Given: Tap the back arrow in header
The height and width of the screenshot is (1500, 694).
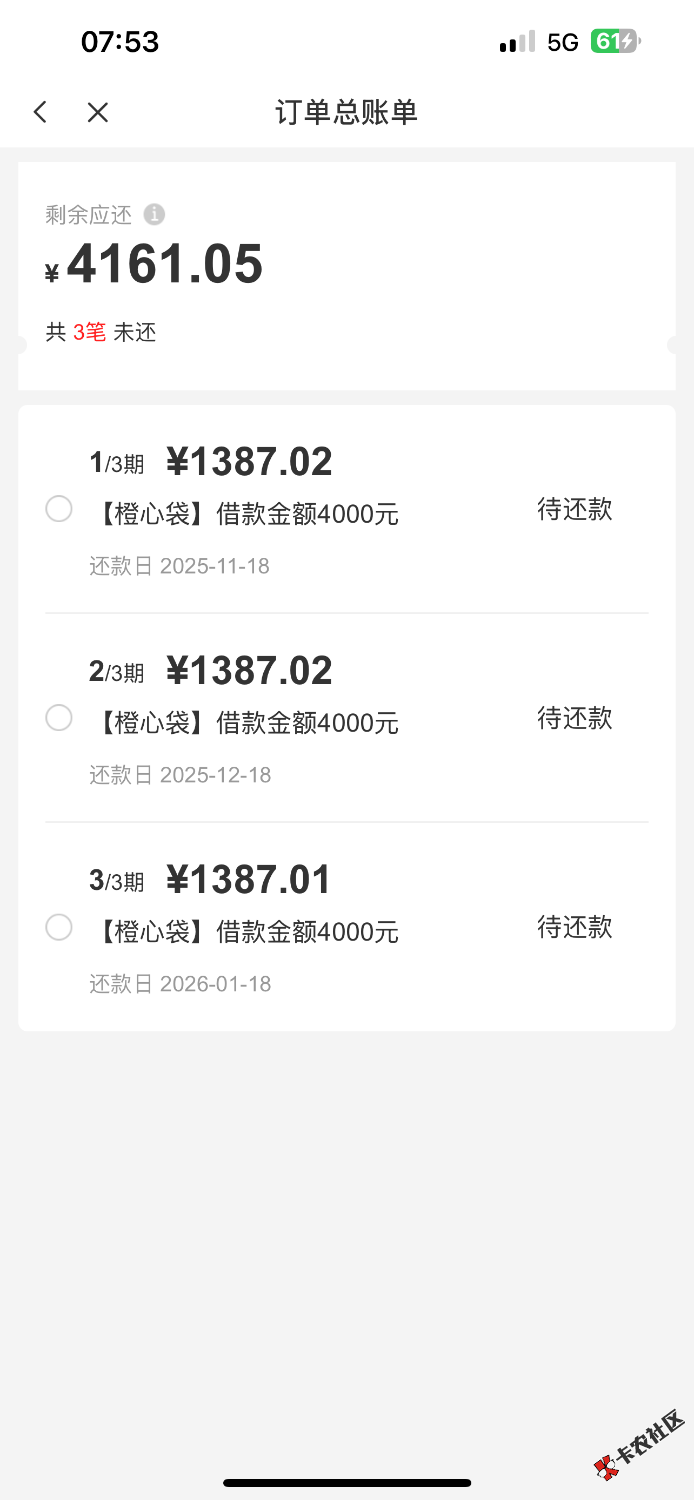Looking at the screenshot, I should (x=40, y=112).
